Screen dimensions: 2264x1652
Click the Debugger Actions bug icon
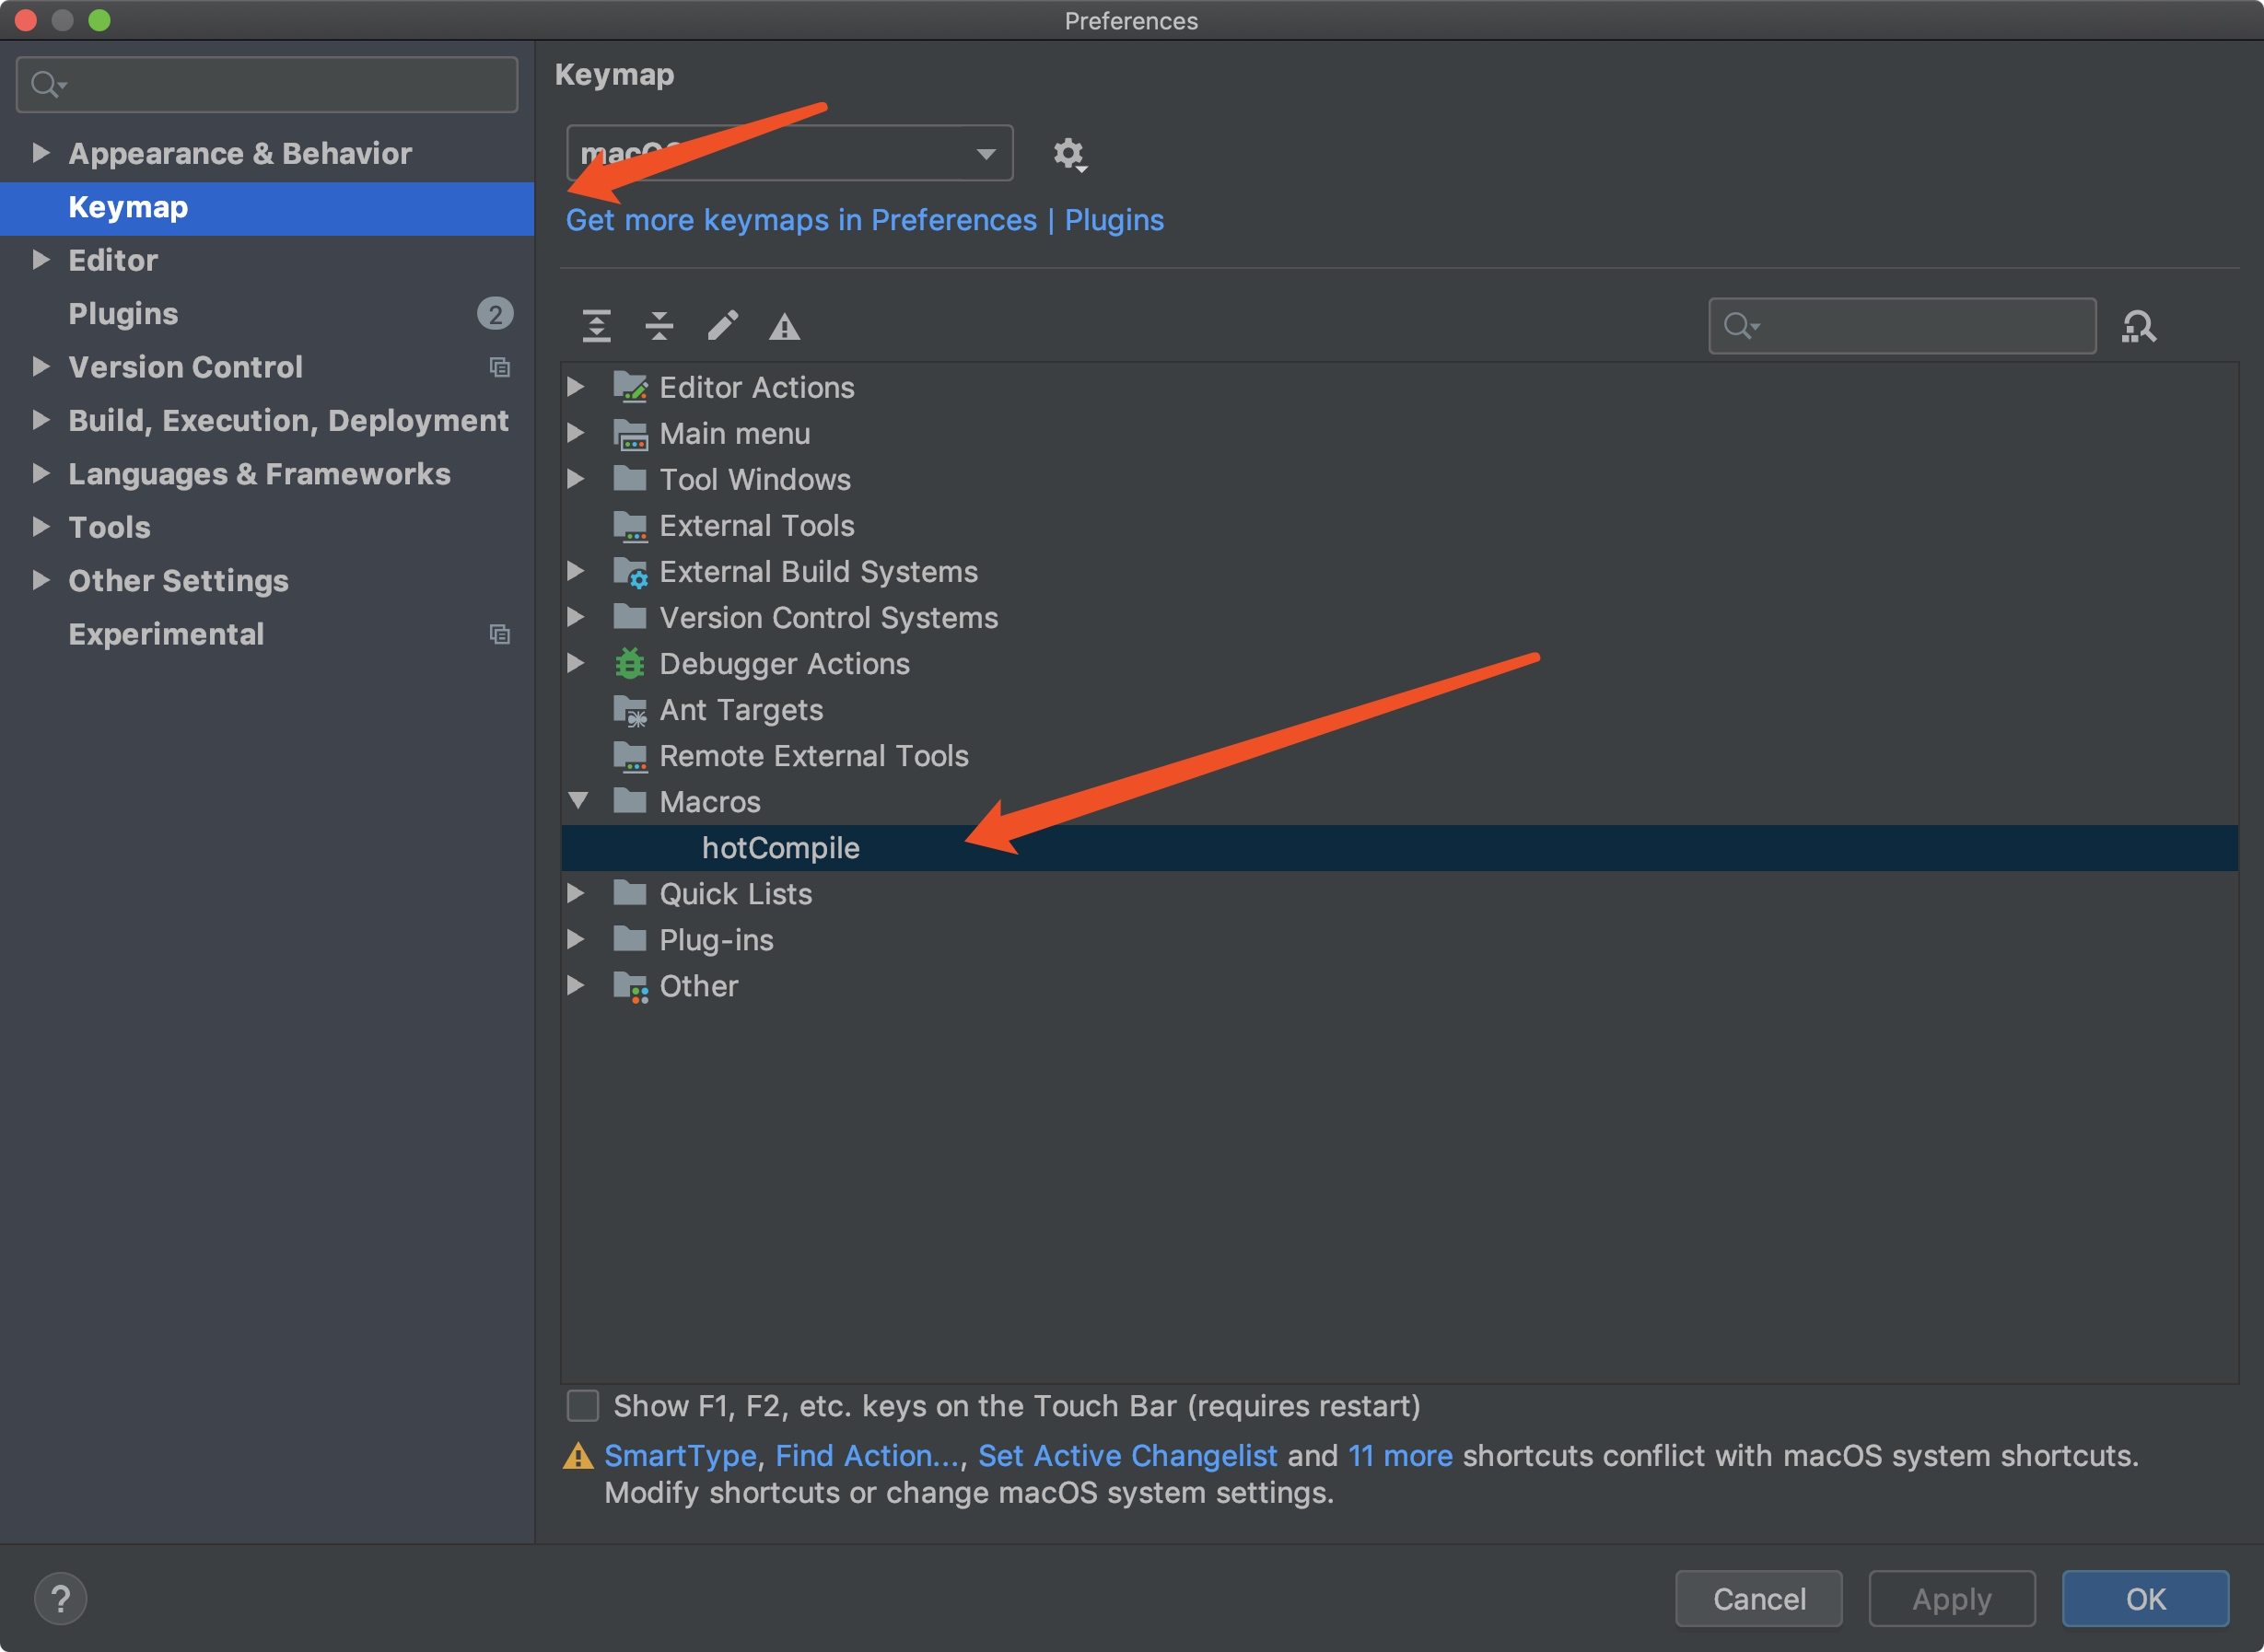[629, 664]
